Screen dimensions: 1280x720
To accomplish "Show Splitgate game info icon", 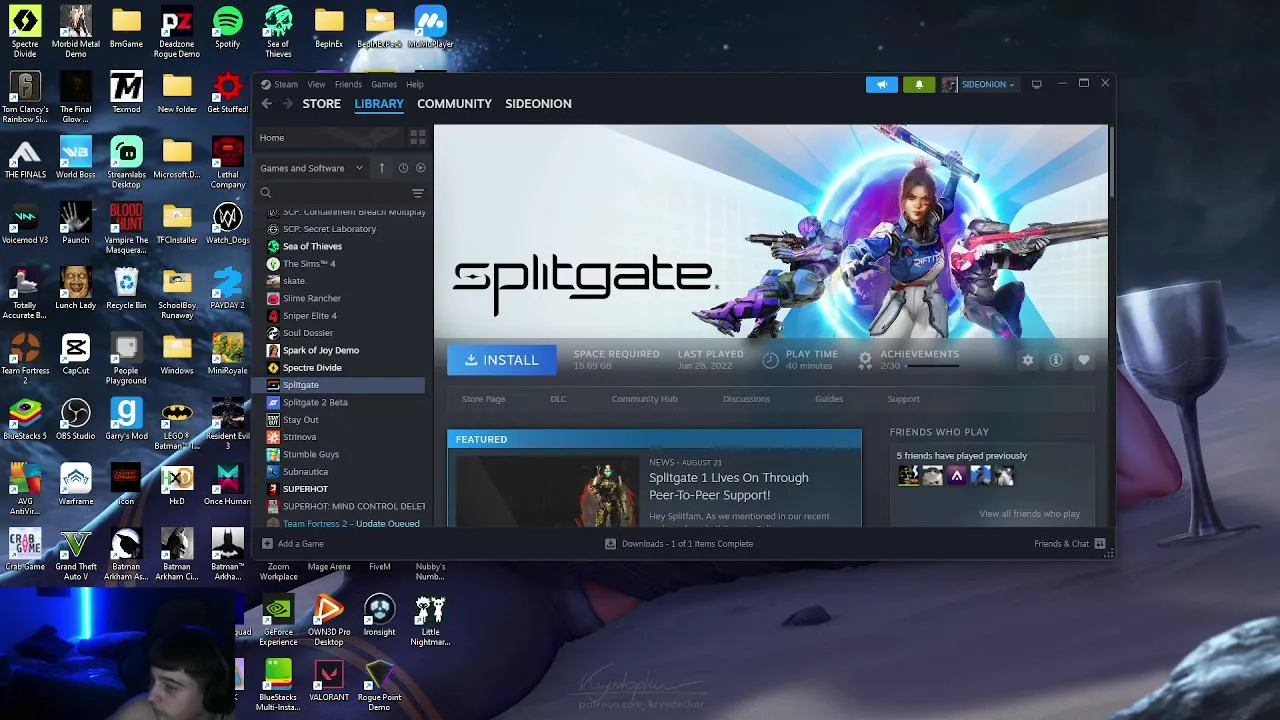I will click(x=1055, y=360).
